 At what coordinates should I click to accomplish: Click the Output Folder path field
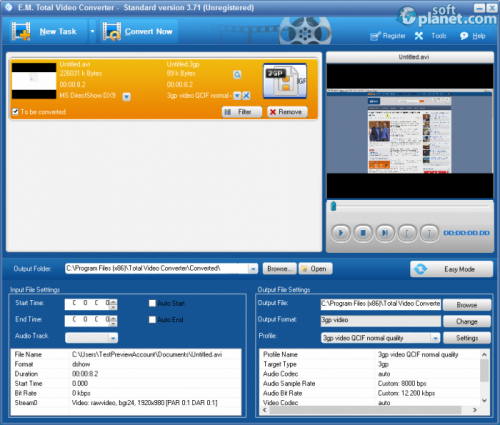click(157, 269)
